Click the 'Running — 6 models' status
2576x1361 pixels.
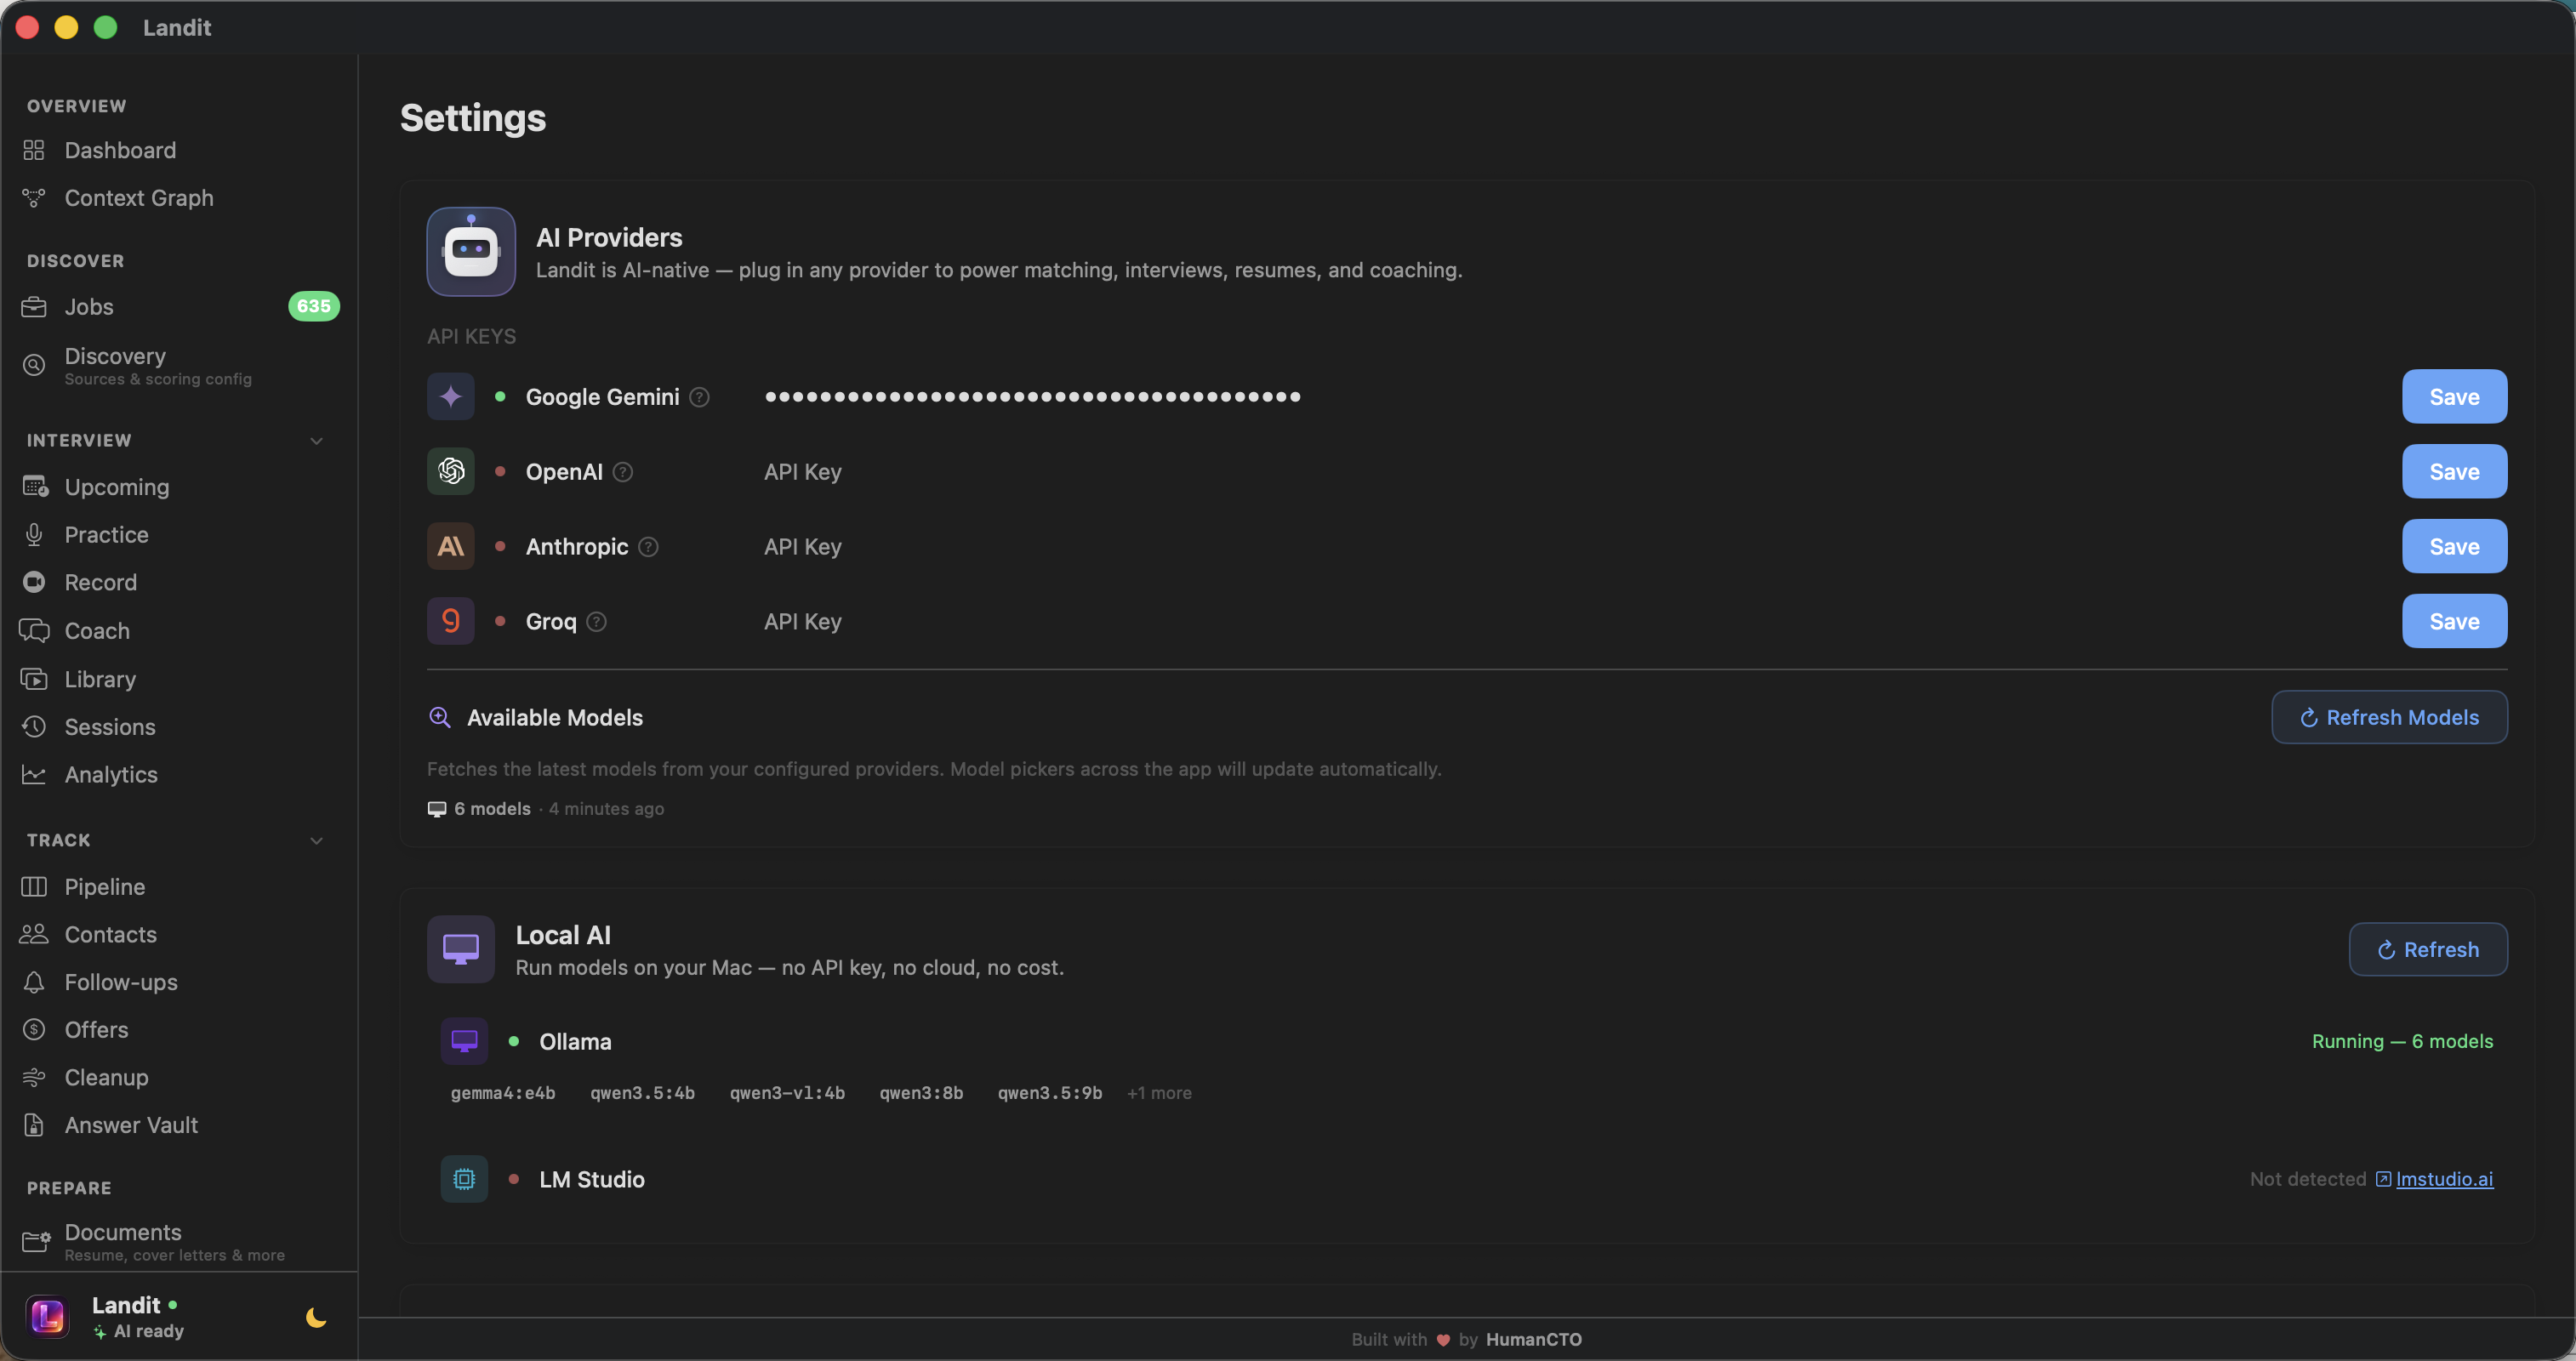click(2402, 1041)
